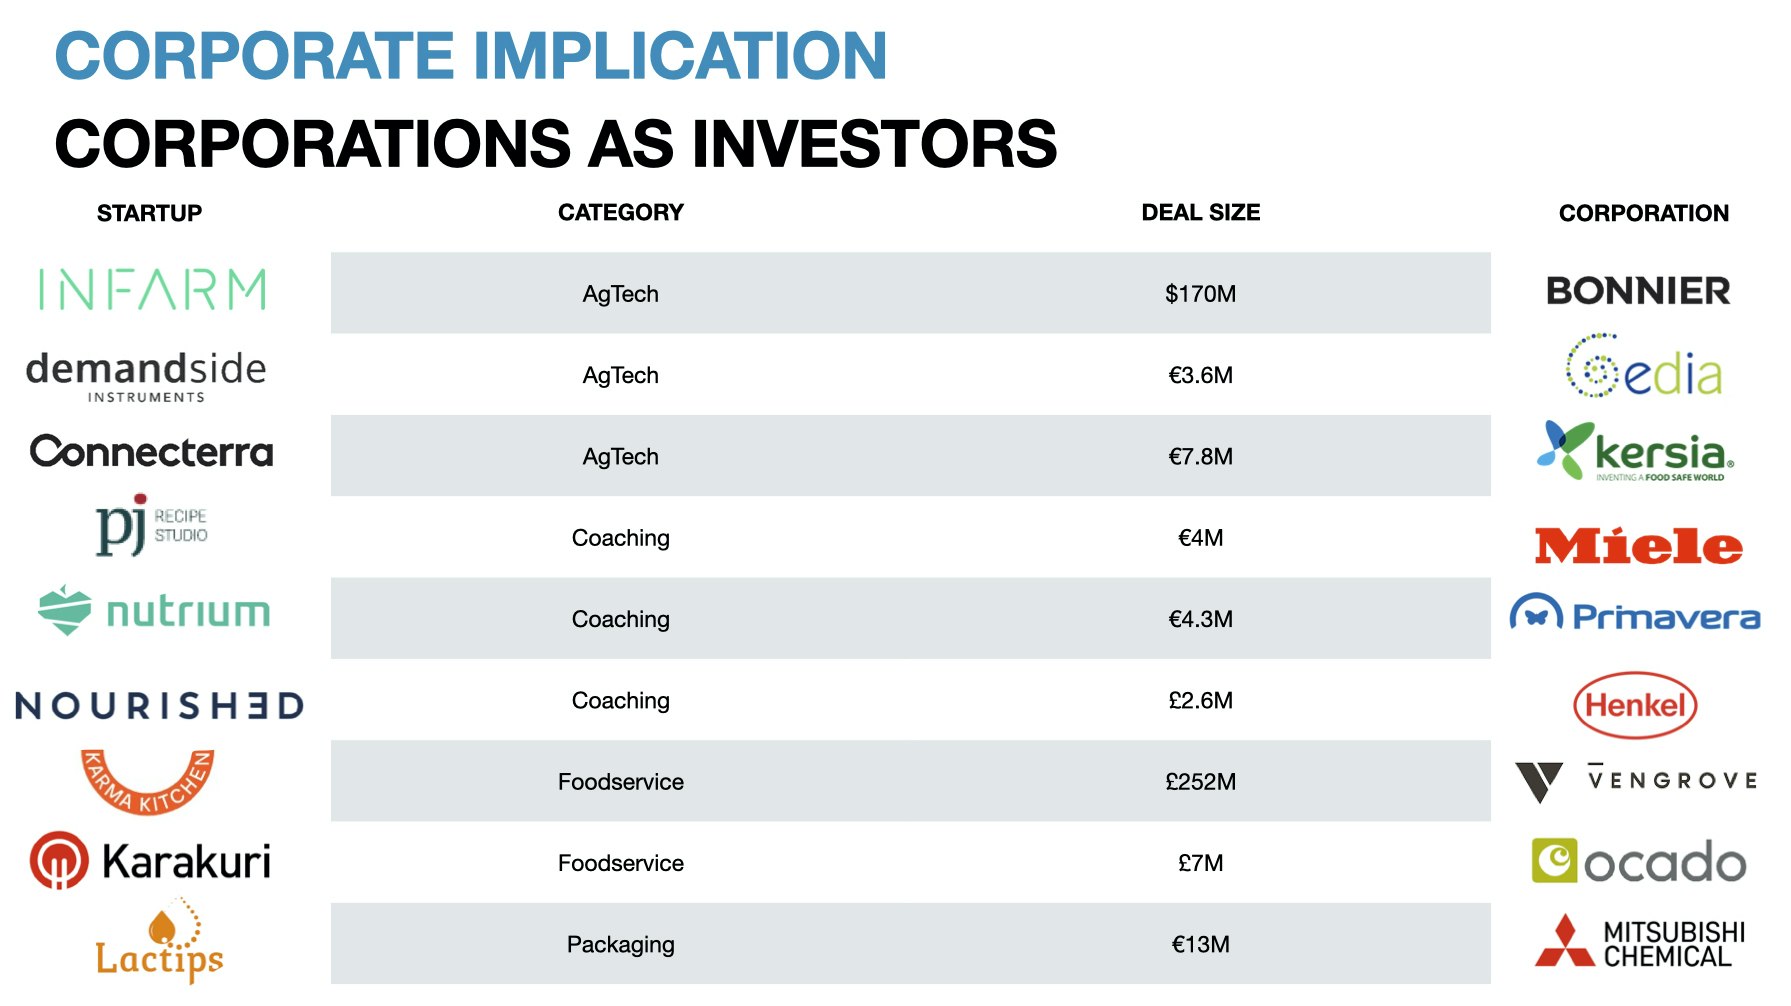Click the CORPORATE IMPLICATION blue title

point(470,55)
